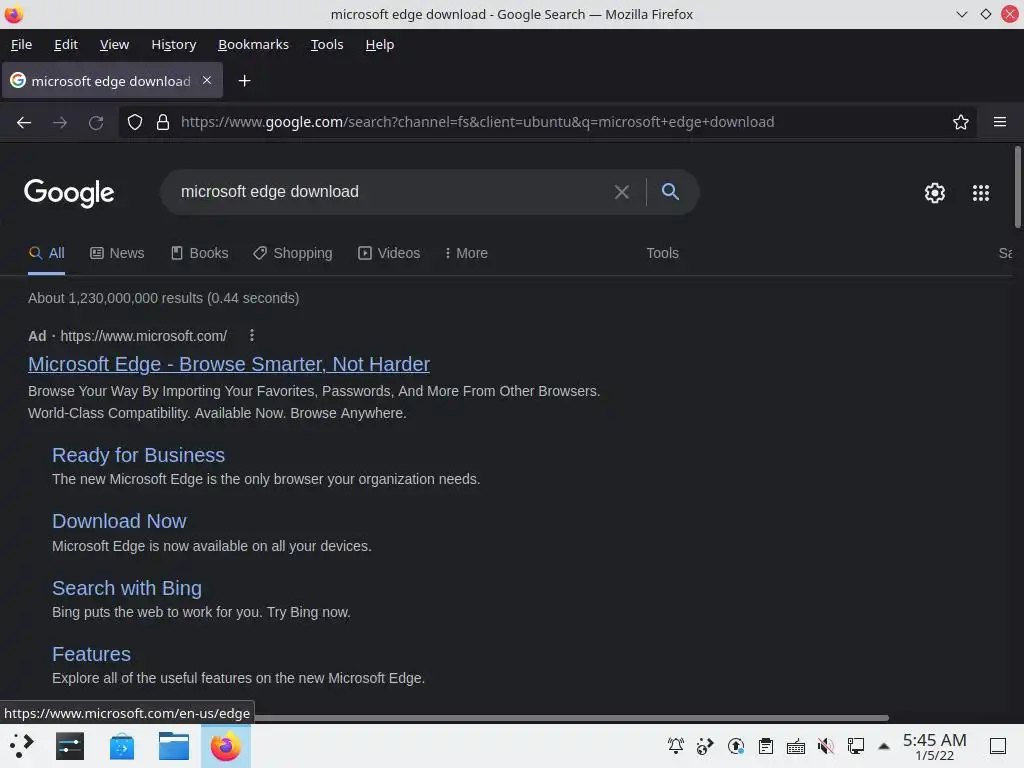Open the Help menu
The width and height of the screenshot is (1024, 768).
pyautogui.click(x=379, y=44)
